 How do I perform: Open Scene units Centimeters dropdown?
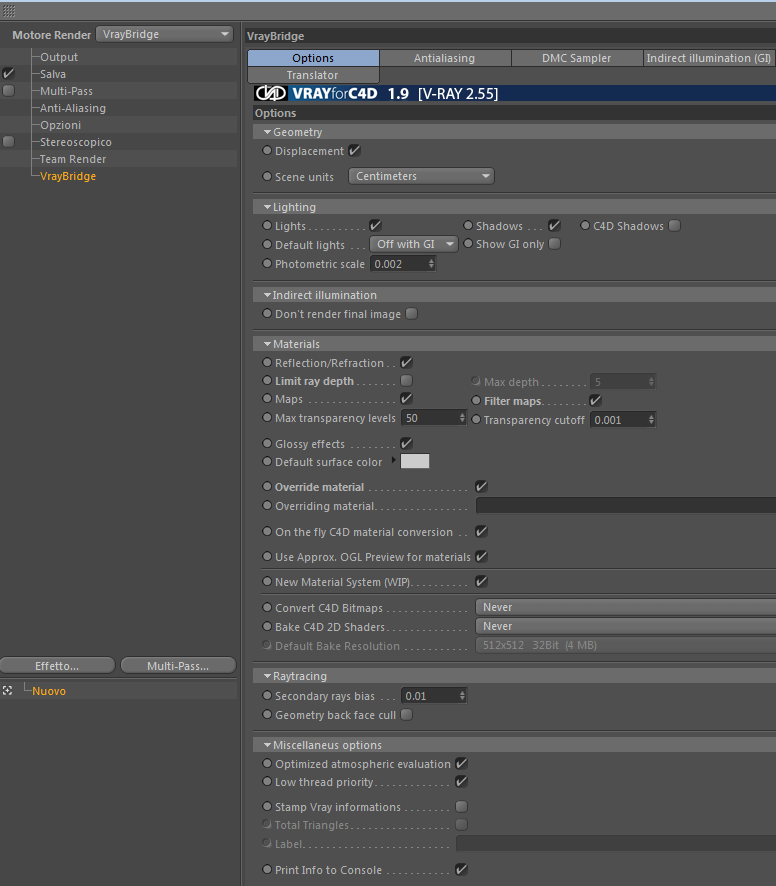click(x=422, y=176)
